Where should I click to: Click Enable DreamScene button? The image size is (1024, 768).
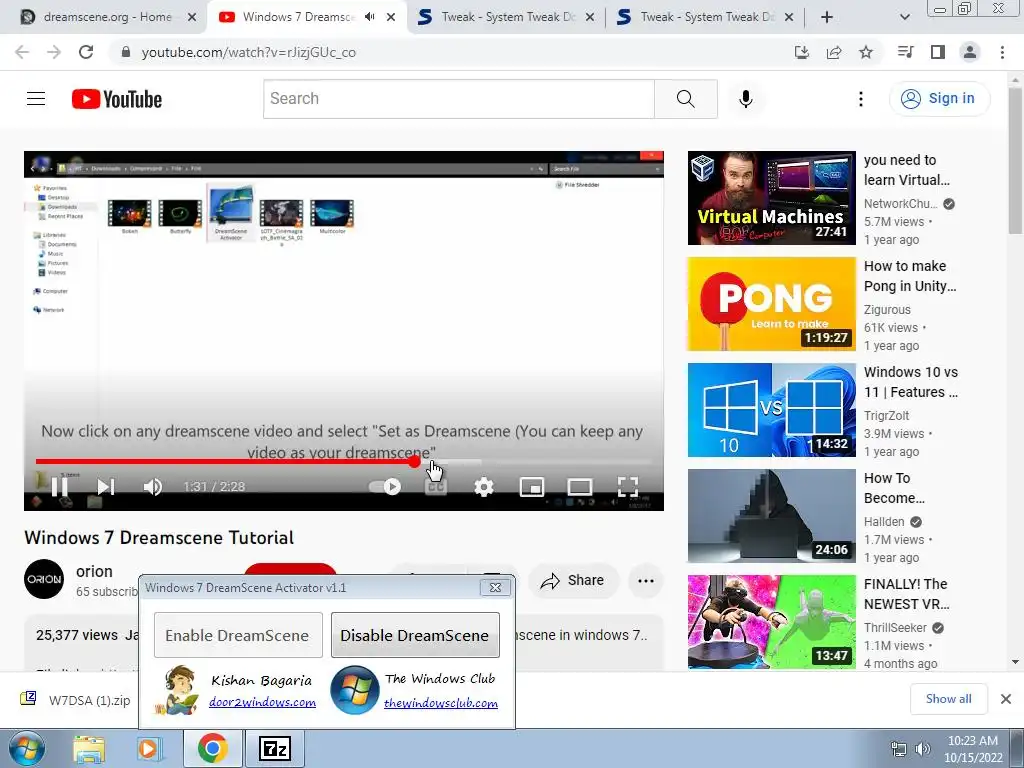pyautogui.click(x=238, y=635)
